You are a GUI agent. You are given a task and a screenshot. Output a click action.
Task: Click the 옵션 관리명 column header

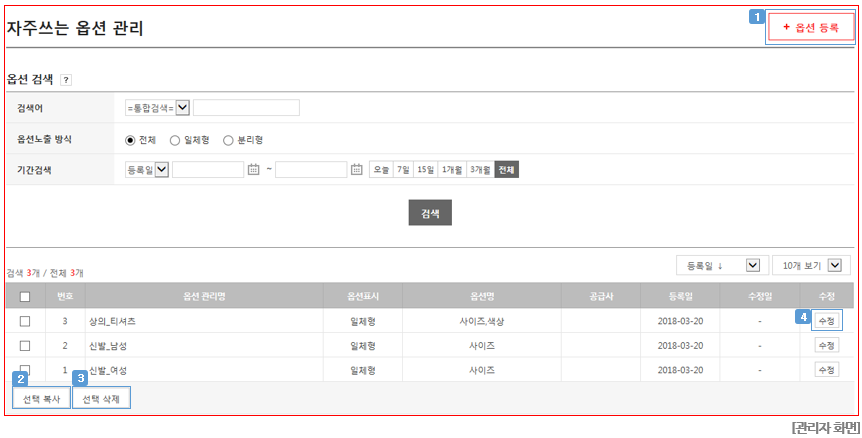tap(204, 297)
